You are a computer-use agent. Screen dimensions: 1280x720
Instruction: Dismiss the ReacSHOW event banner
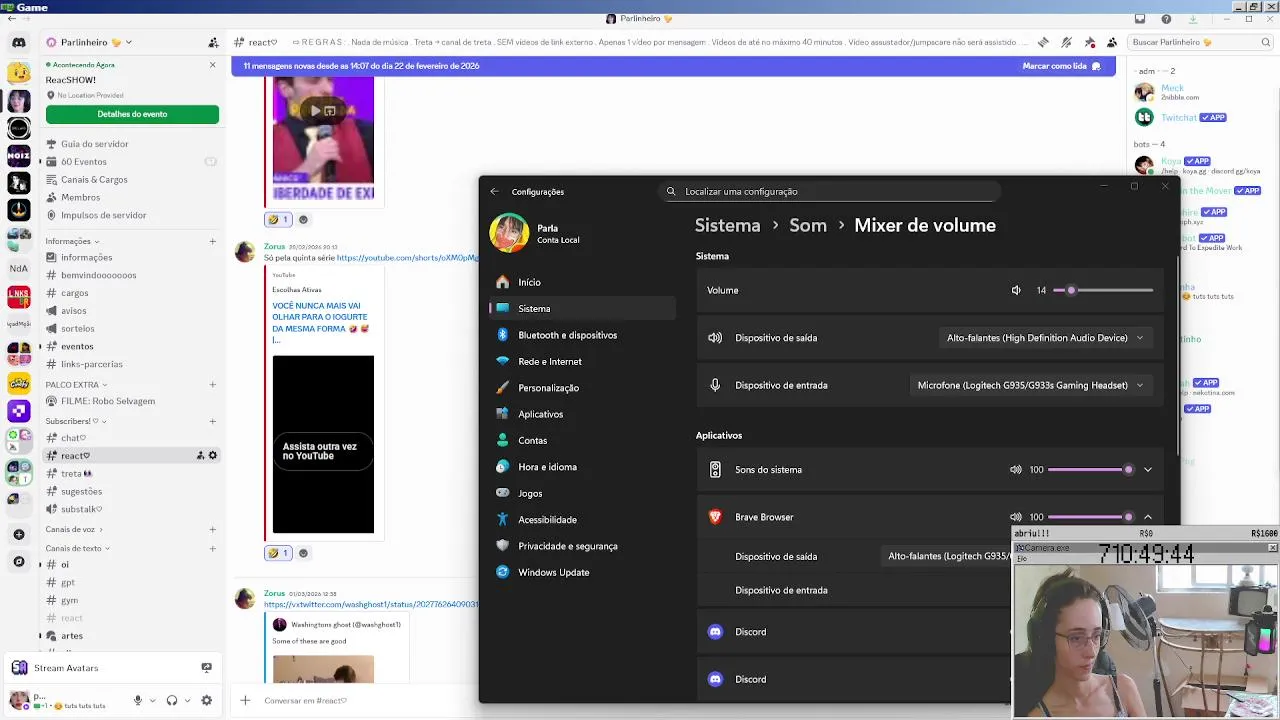(x=212, y=65)
